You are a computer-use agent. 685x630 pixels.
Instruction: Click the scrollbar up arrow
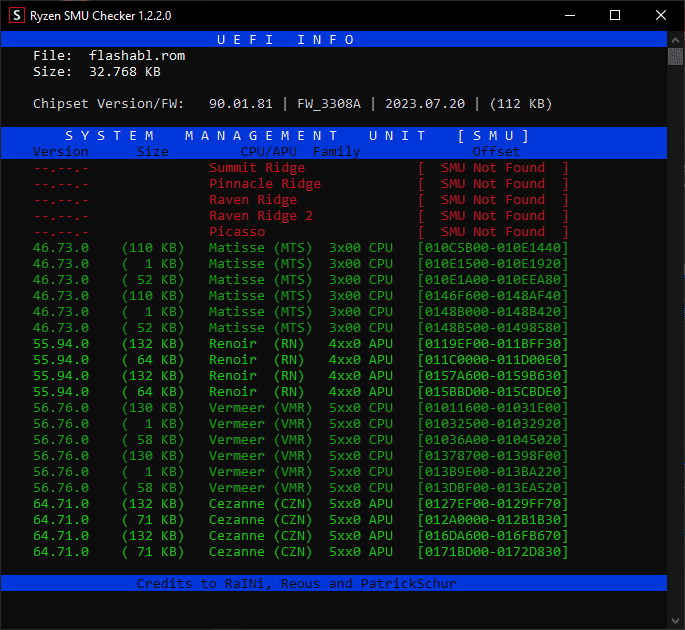click(x=675, y=40)
